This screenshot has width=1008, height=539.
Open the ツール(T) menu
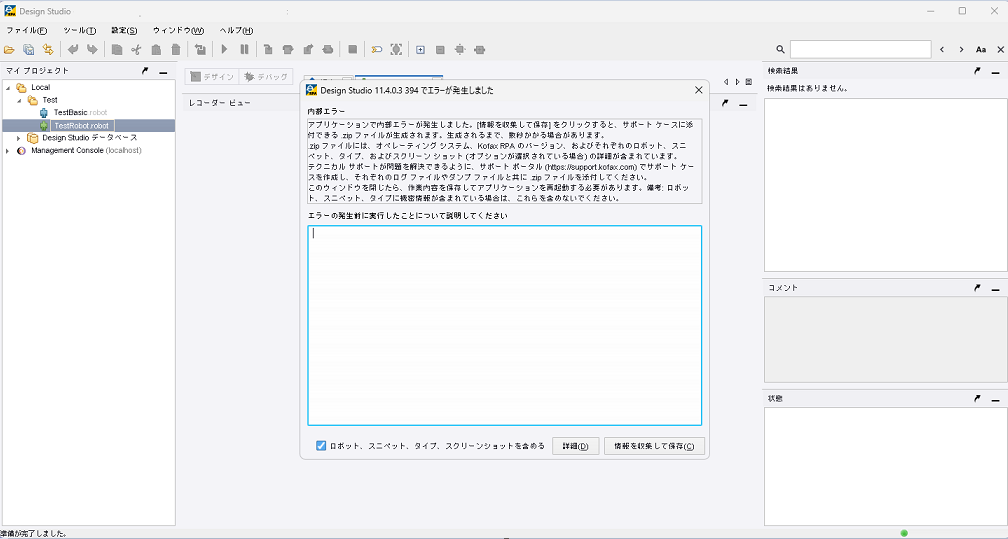[80, 30]
